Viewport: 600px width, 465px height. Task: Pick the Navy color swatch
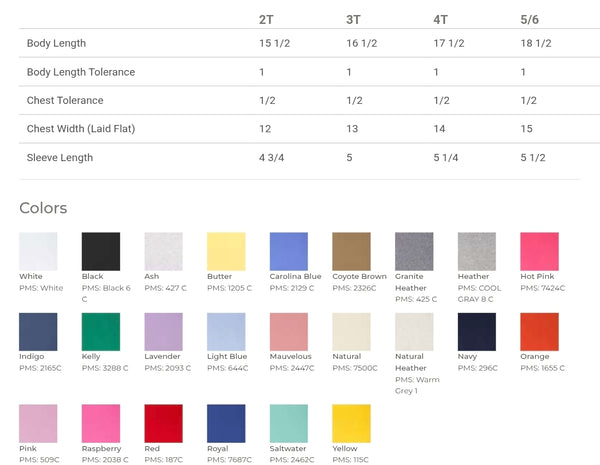[x=477, y=332]
